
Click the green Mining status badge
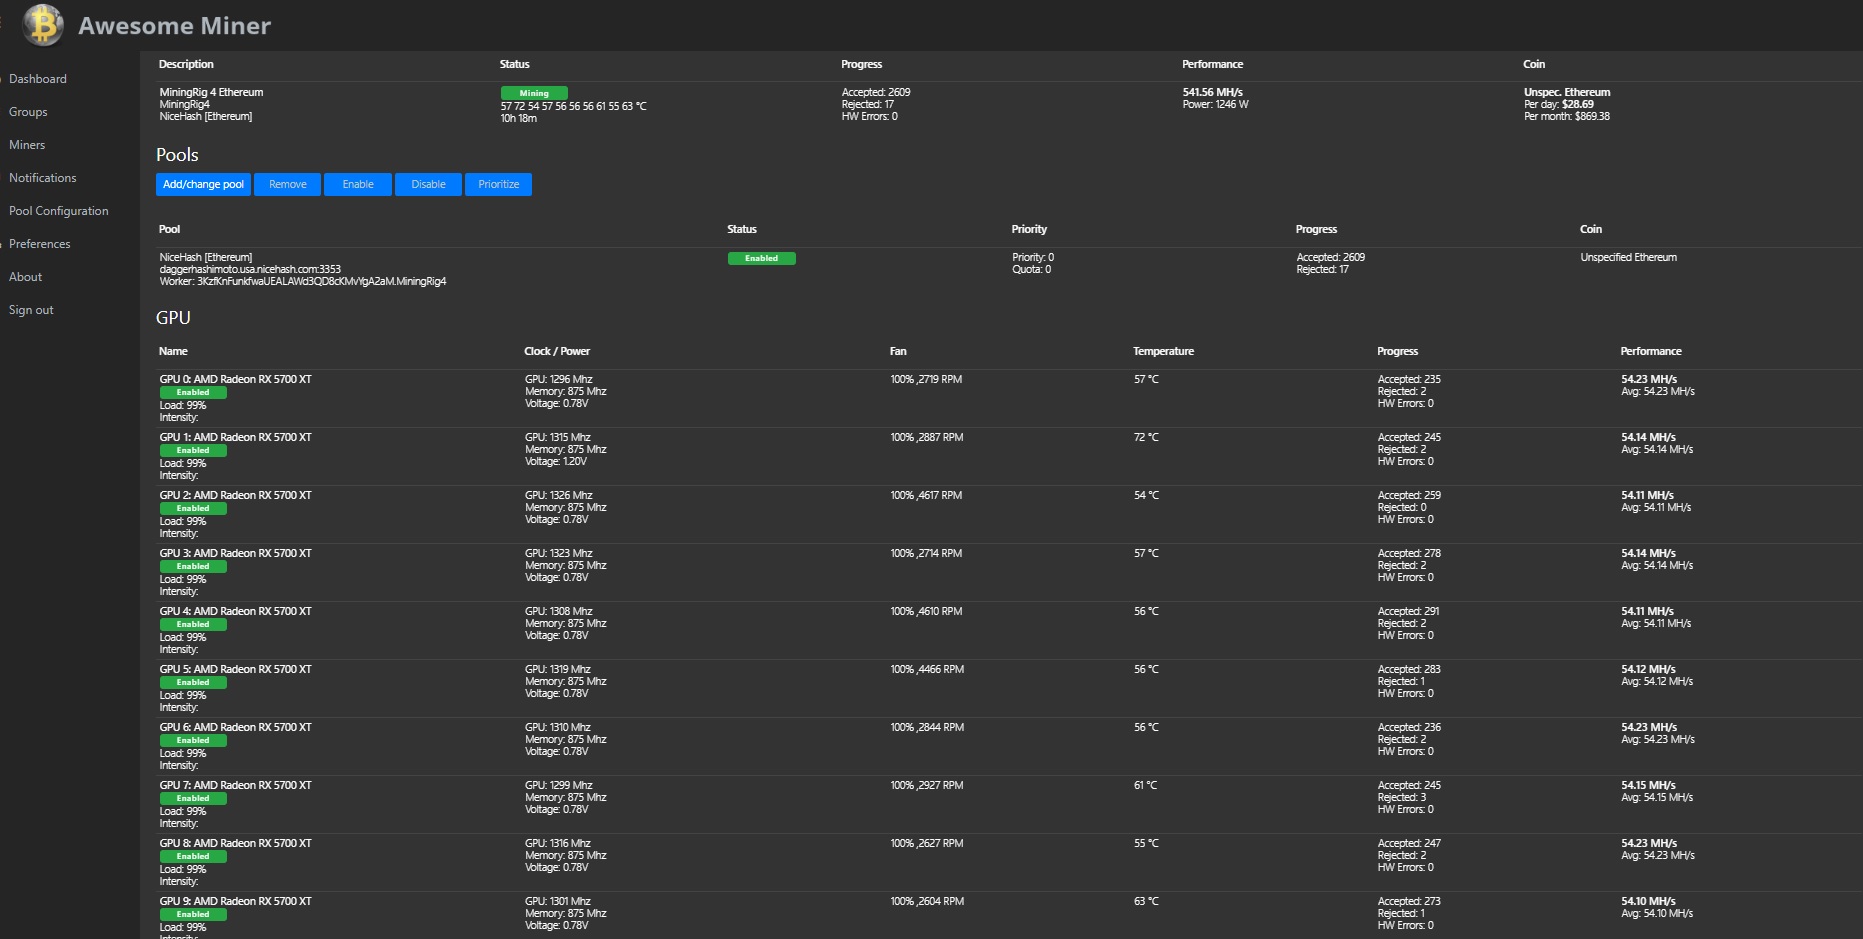tap(534, 93)
